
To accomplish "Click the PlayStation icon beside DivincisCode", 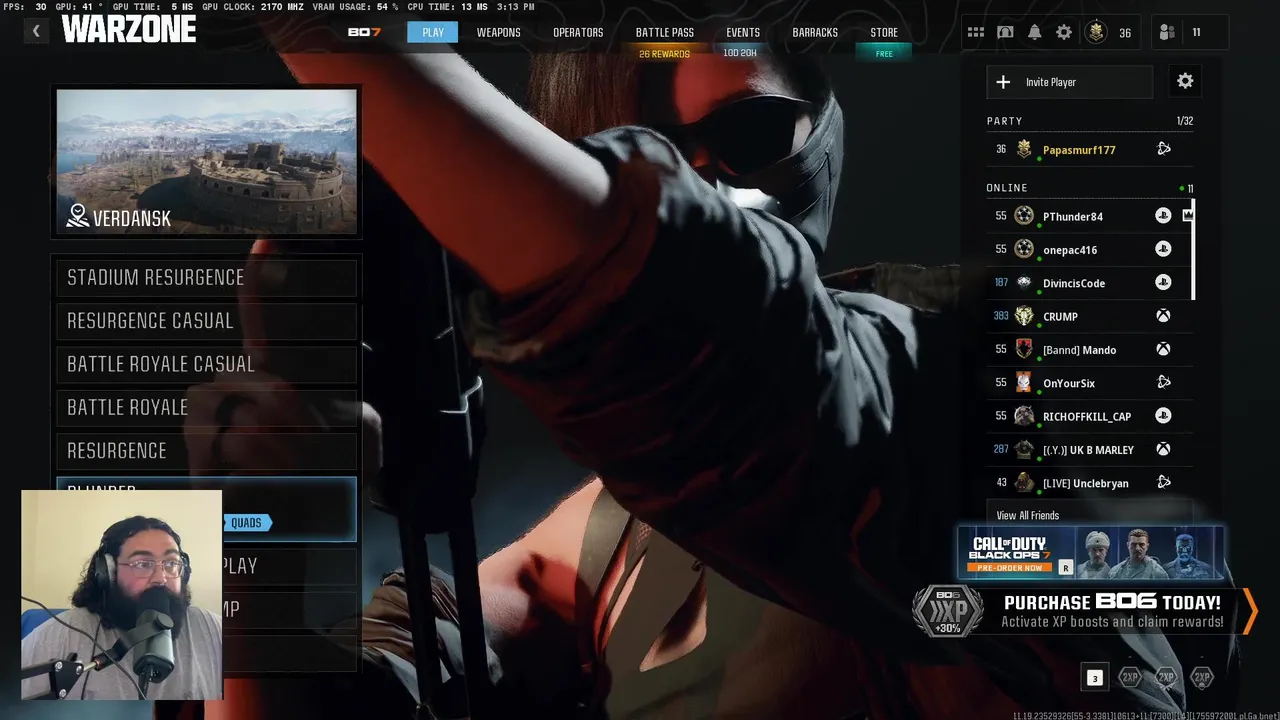I will pyautogui.click(x=1163, y=283).
